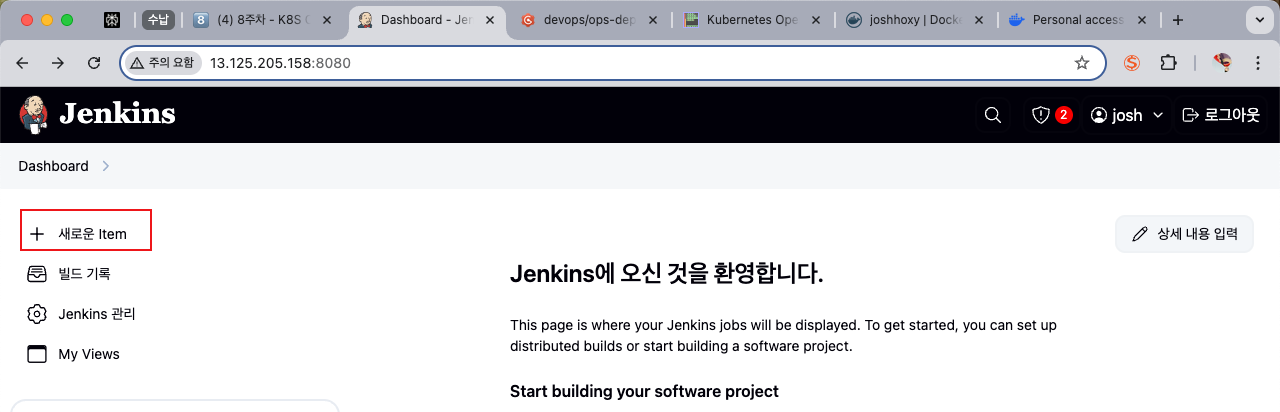1280x412 pixels.
Task: Click the Dashboard breadcrumb link
Action: [x=53, y=166]
